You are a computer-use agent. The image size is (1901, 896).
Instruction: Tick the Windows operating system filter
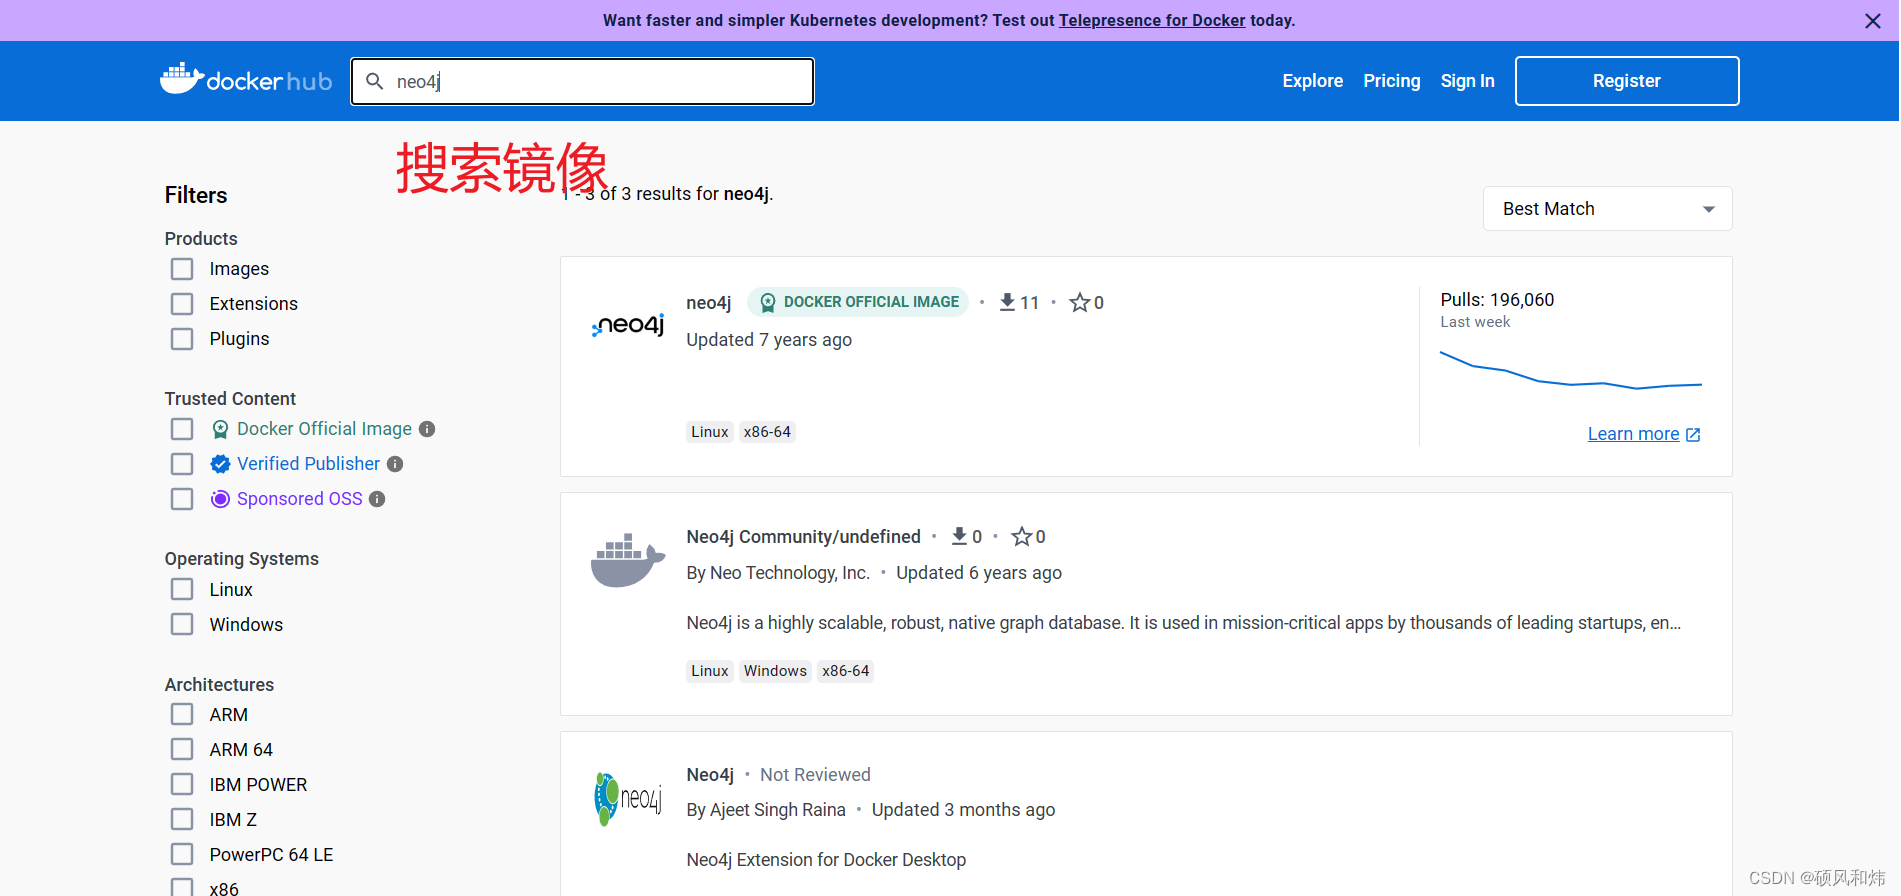click(x=182, y=624)
